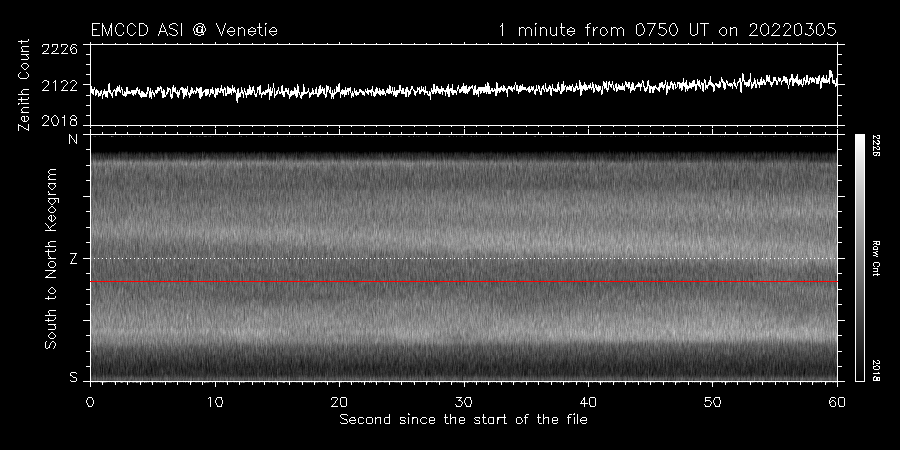Screen dimensions: 900x450
Task: Click the 2226 tick label on zenith count axis
Action: 60,49
